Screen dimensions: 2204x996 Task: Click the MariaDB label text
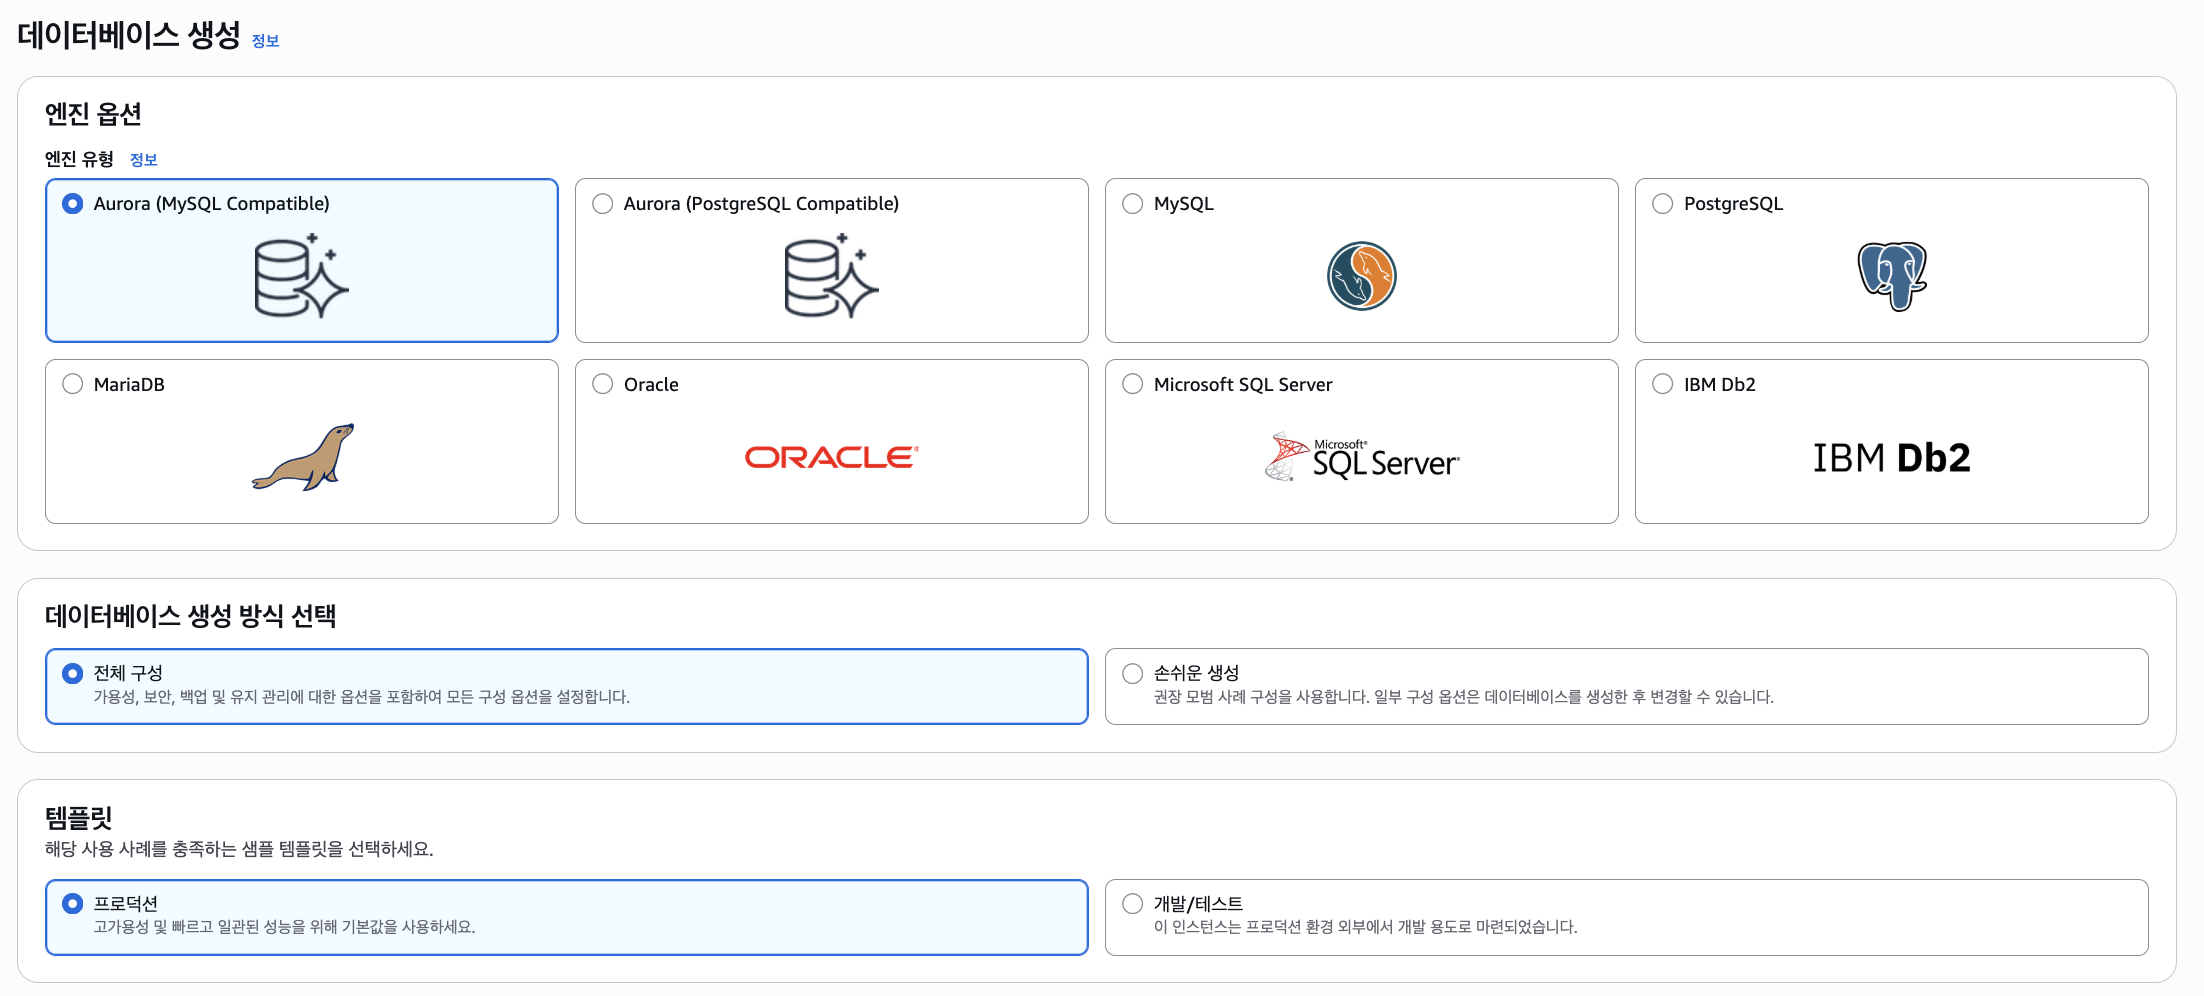[x=129, y=385]
